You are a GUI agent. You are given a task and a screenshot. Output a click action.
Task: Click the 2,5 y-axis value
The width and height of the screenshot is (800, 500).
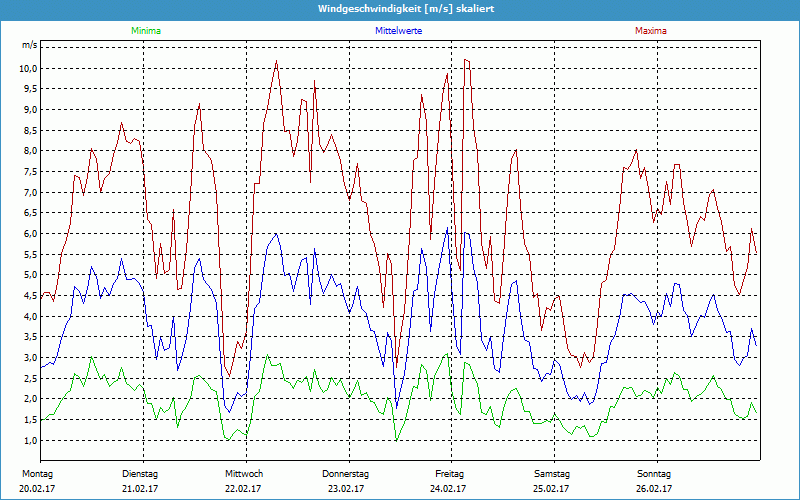[30, 379]
